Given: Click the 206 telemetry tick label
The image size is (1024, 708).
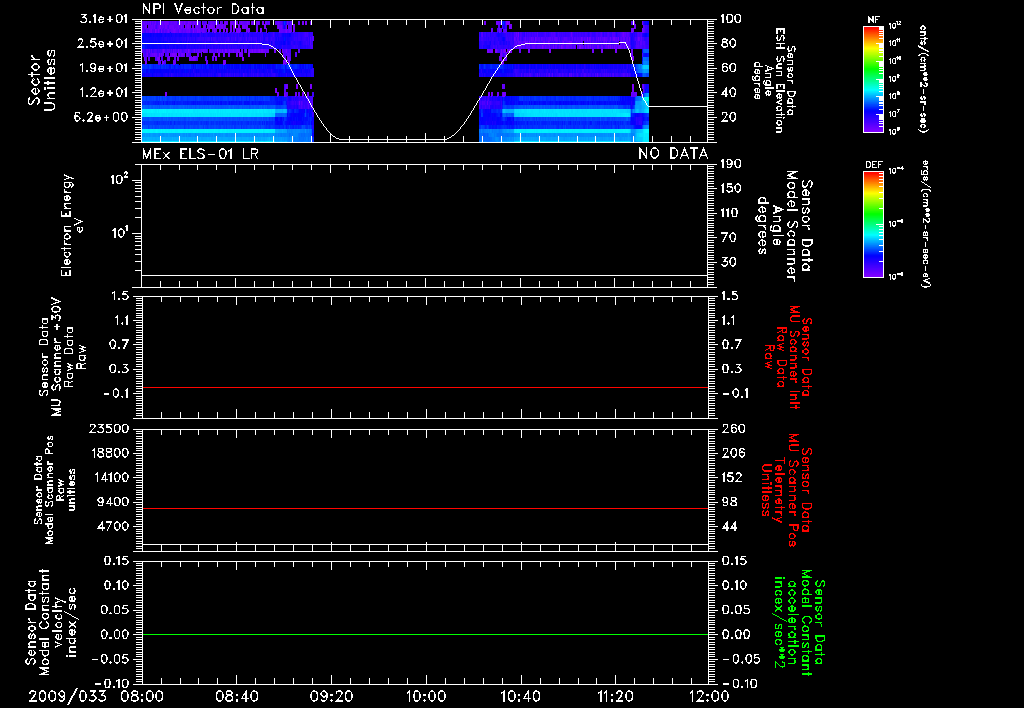Looking at the screenshot, I should [x=731, y=453].
